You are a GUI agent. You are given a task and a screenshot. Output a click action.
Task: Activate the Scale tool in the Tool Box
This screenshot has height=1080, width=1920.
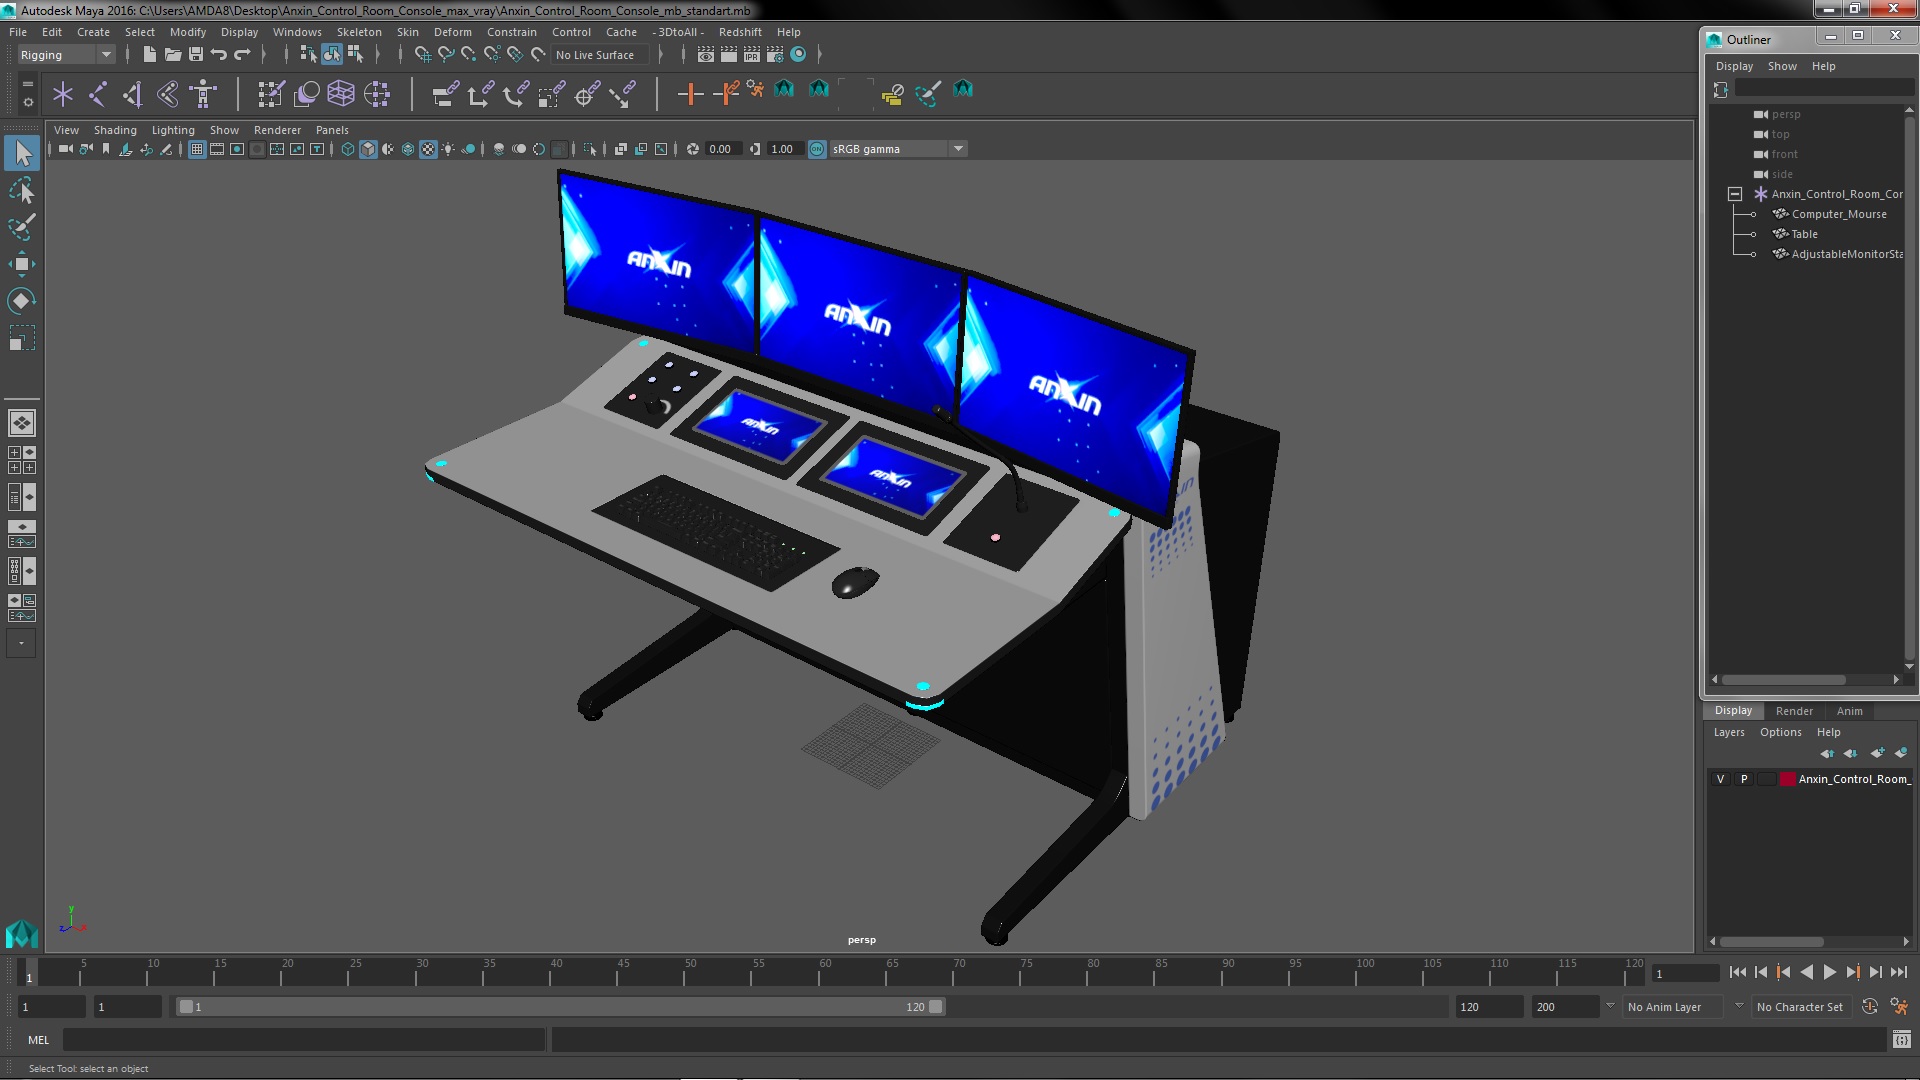click(x=22, y=338)
